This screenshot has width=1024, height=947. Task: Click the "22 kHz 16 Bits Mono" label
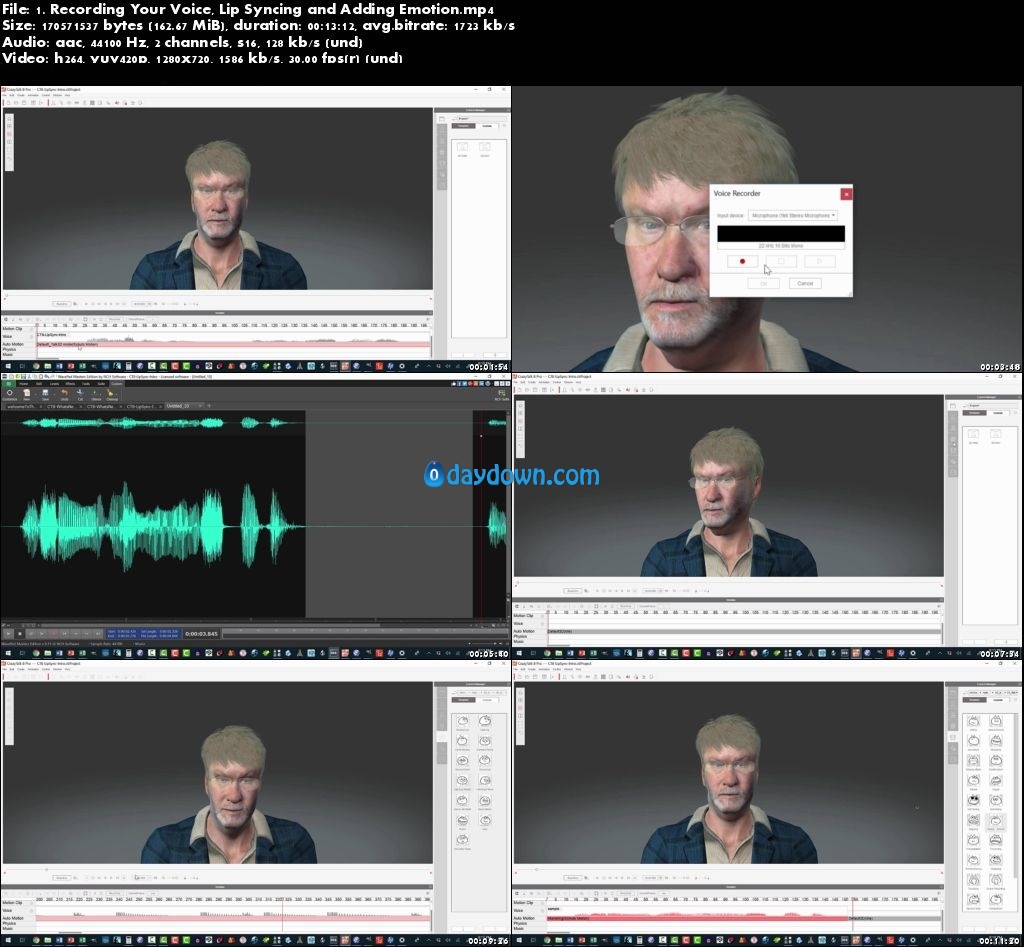point(781,246)
